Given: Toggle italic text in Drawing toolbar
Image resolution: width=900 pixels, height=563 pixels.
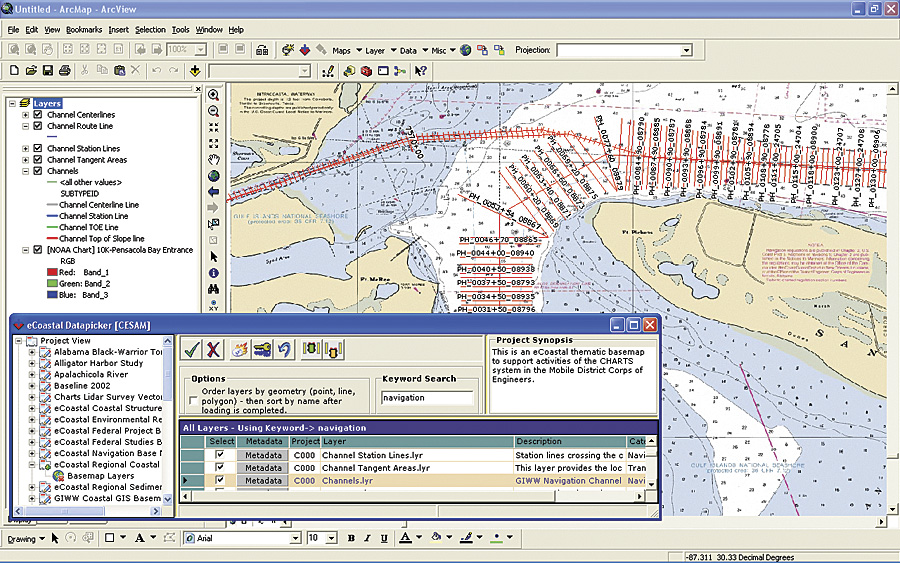Looking at the screenshot, I should point(367,538).
